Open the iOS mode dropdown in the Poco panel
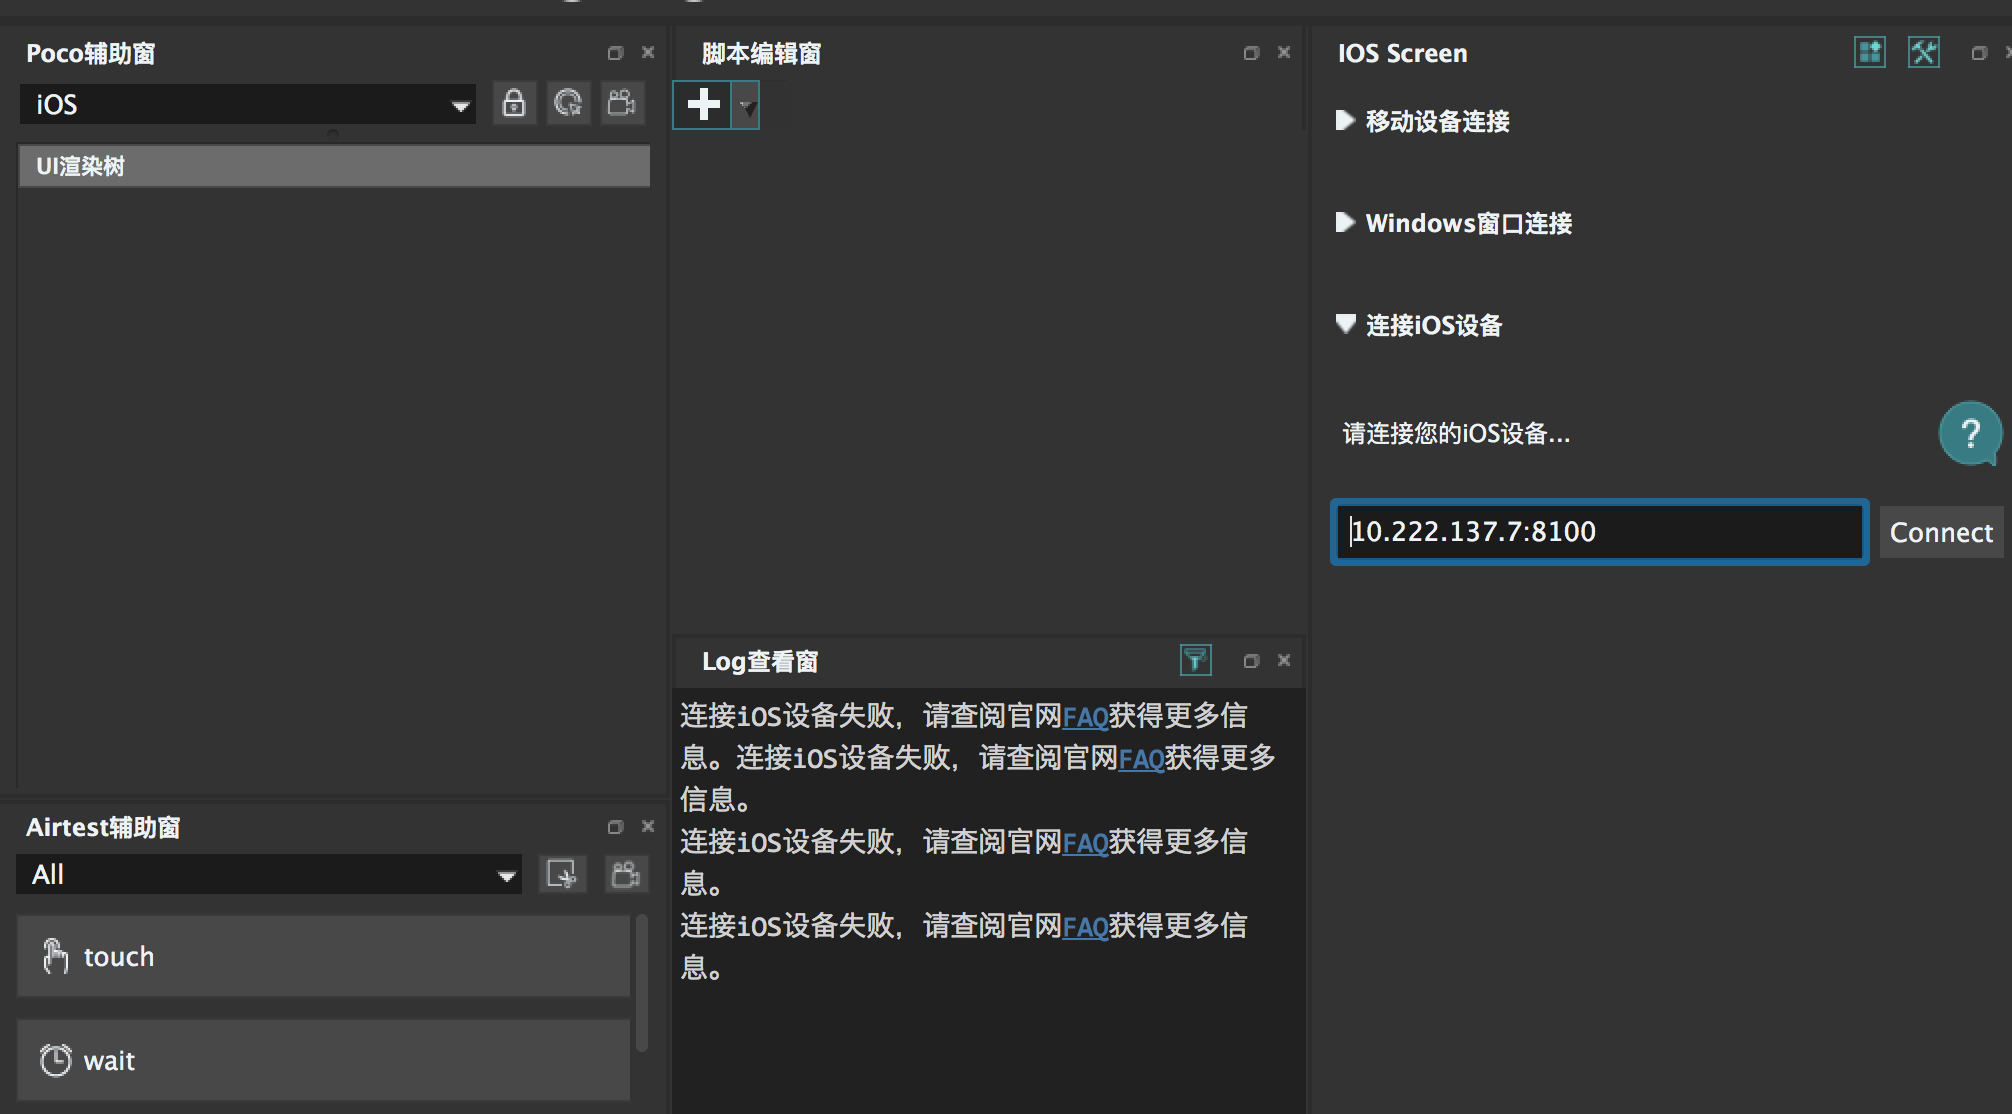 (247, 104)
